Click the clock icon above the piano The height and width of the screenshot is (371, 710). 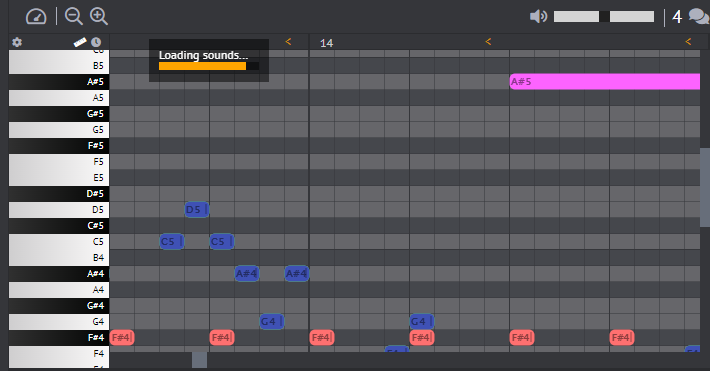pos(96,42)
